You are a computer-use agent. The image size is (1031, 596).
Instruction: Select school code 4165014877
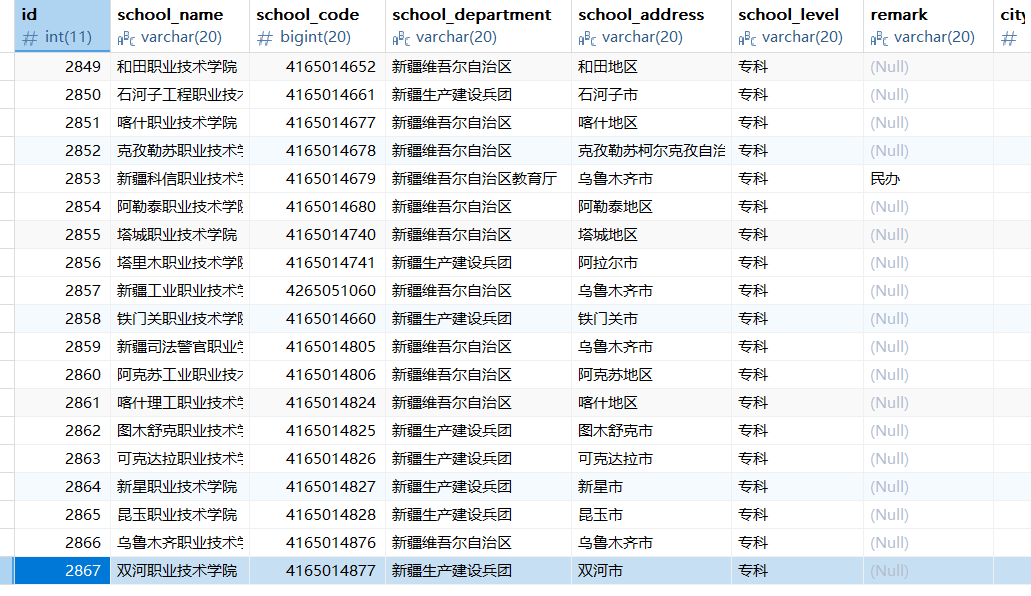[318, 570]
